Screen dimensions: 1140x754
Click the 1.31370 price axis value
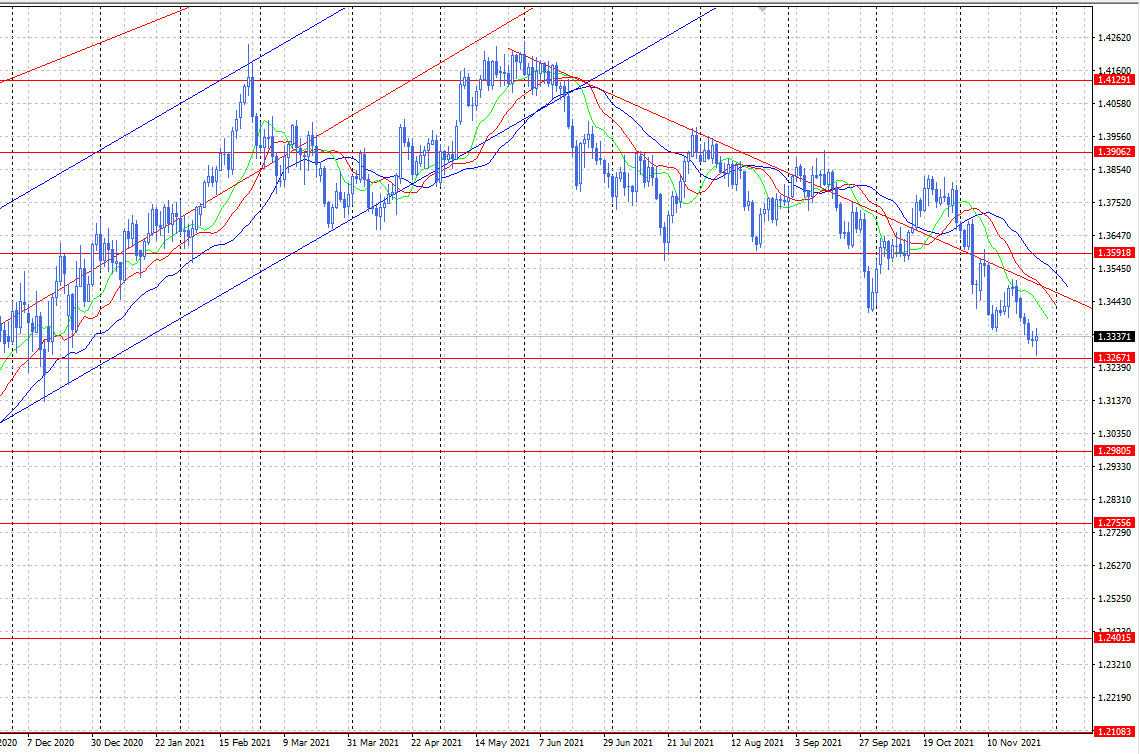(x=1114, y=401)
